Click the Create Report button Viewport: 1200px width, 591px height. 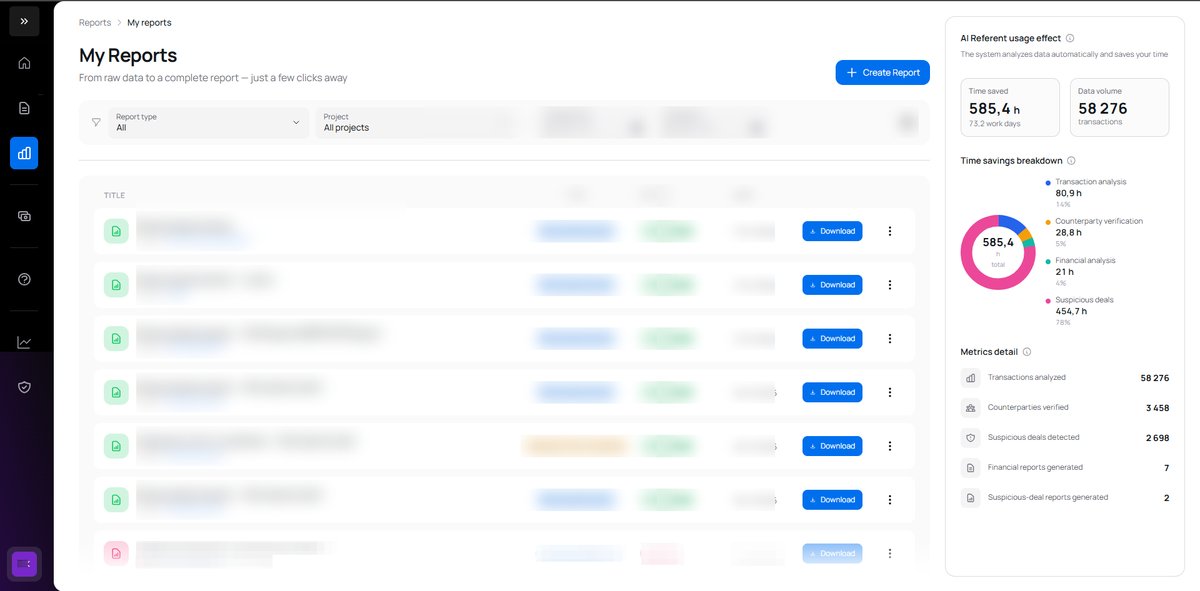[x=883, y=72]
